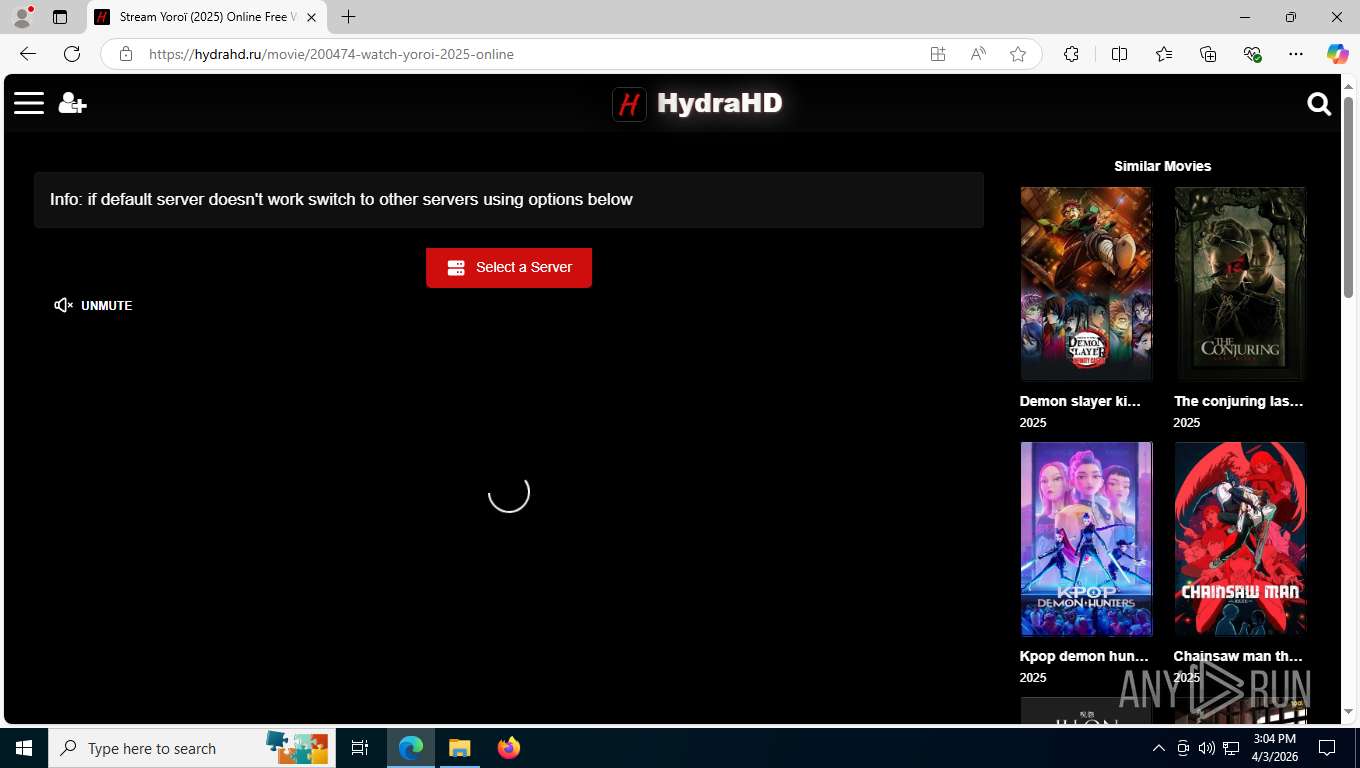
Task: Click the address bar URL
Action: (331, 54)
